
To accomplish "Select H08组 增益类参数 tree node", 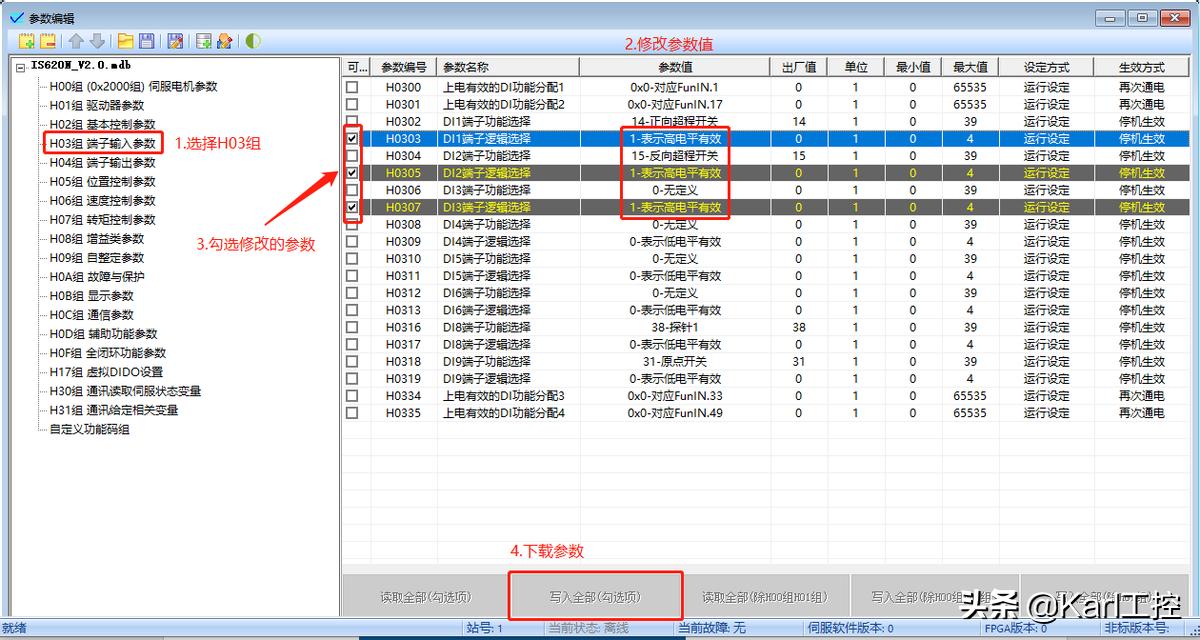I will tap(97, 238).
